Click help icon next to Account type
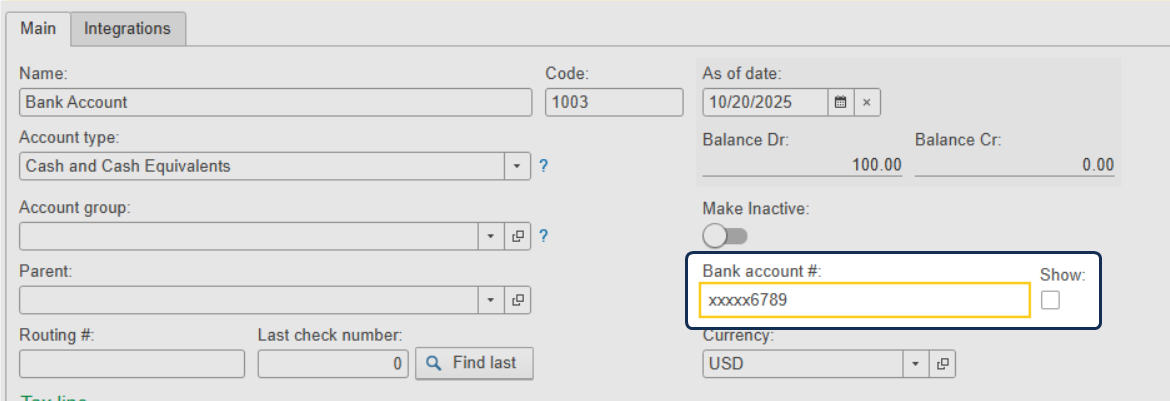1170x401 pixels. pyautogui.click(x=544, y=166)
